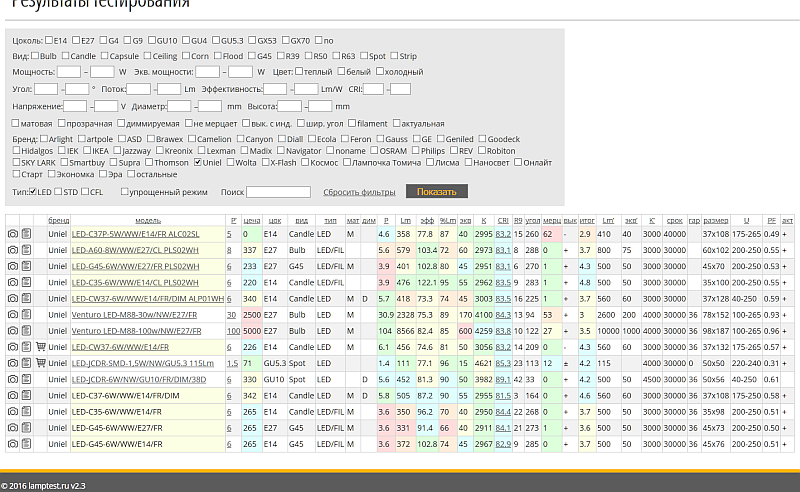Open document icon for LED-C35-6W/WW/E14/CL PLS02WH
This screenshot has width=800, height=492.
tap(26, 282)
